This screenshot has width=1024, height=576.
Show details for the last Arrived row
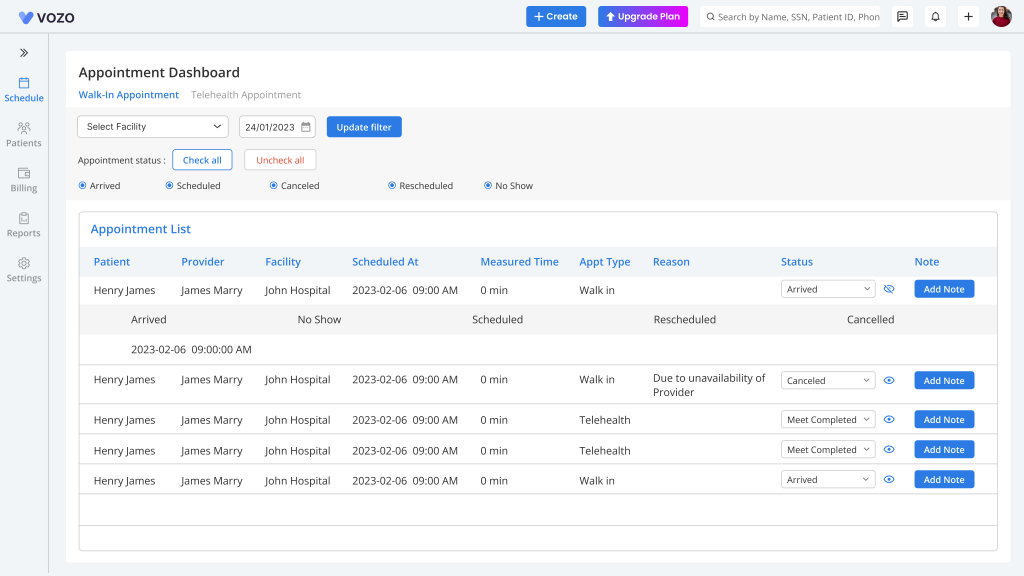[889, 480]
